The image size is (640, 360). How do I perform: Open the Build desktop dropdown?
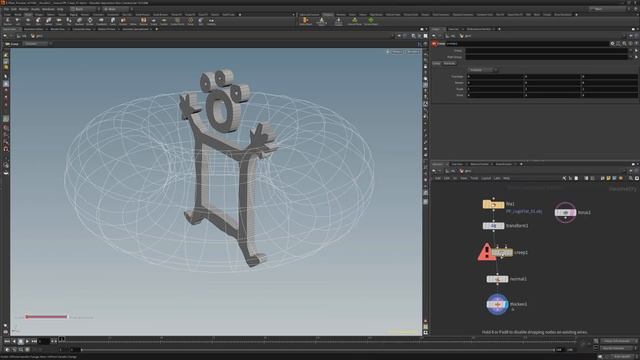click(83, 9)
